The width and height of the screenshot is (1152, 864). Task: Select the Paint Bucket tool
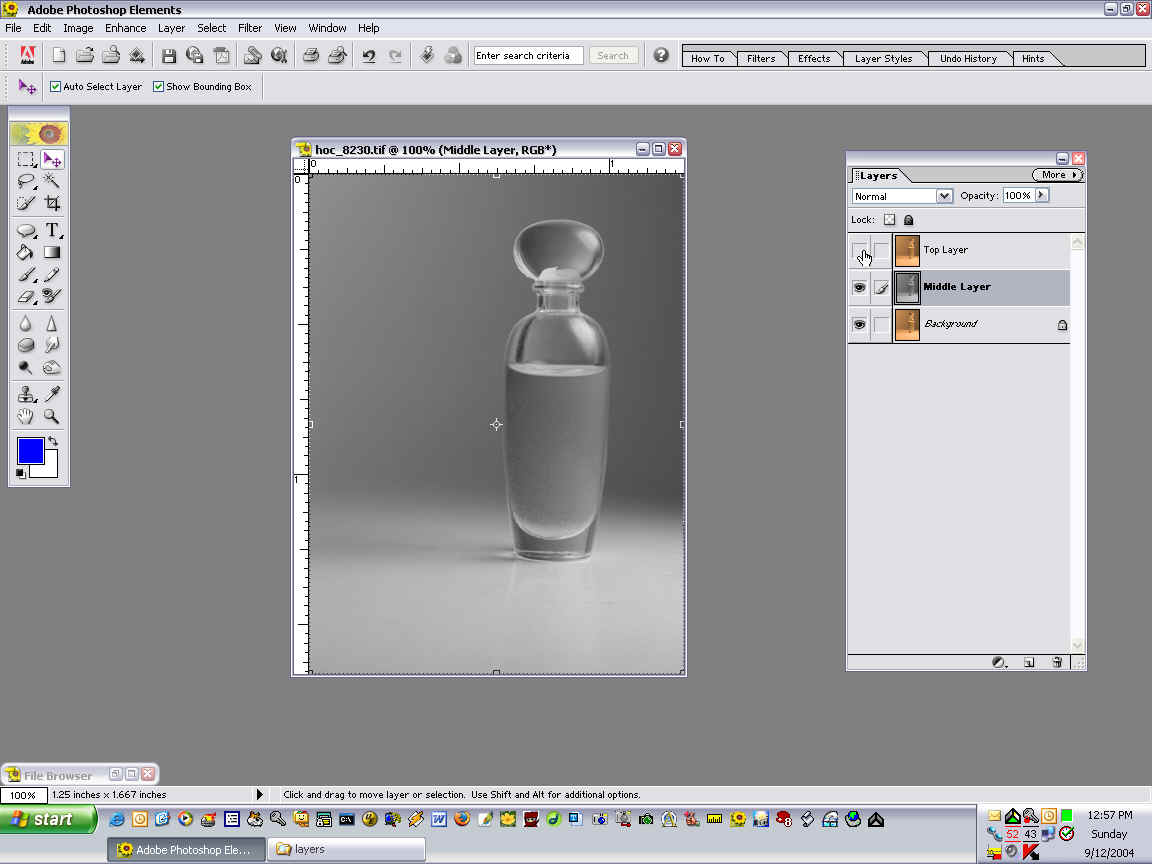[26, 252]
